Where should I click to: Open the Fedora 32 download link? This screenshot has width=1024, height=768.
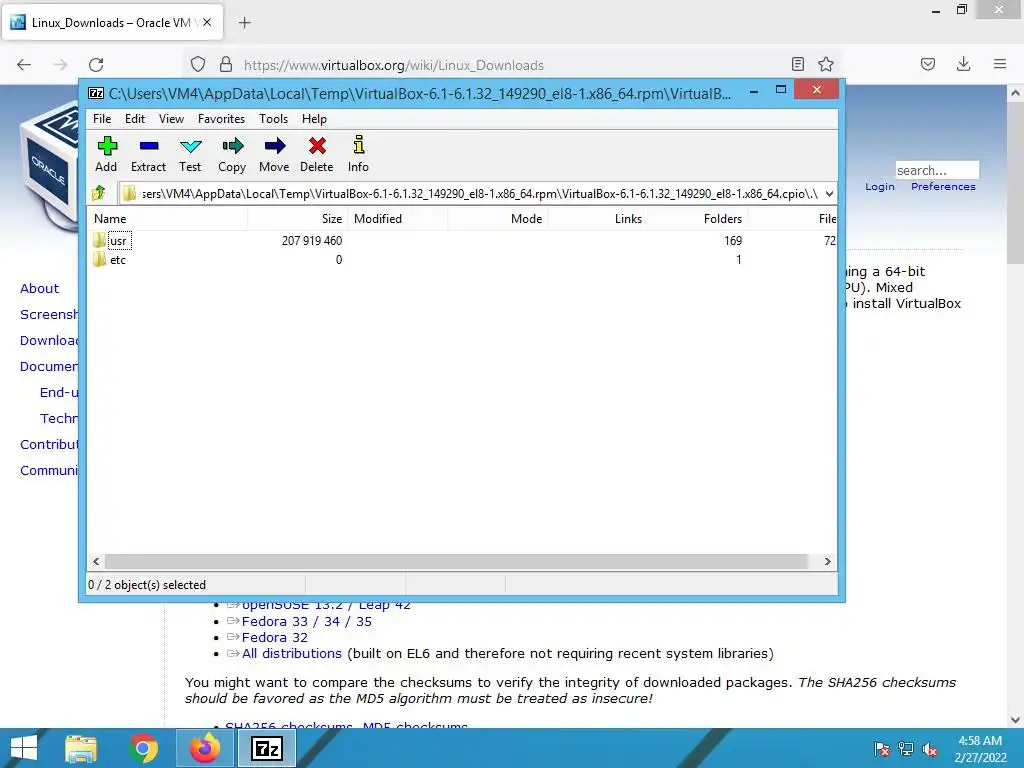click(x=274, y=637)
